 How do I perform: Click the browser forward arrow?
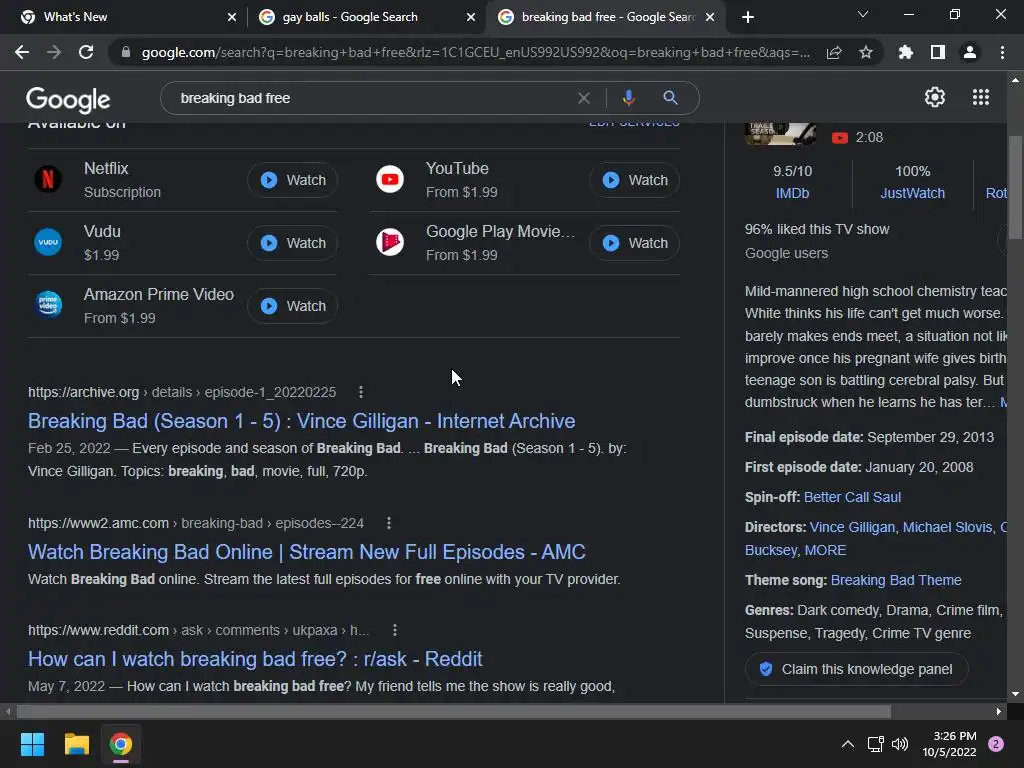tap(54, 52)
